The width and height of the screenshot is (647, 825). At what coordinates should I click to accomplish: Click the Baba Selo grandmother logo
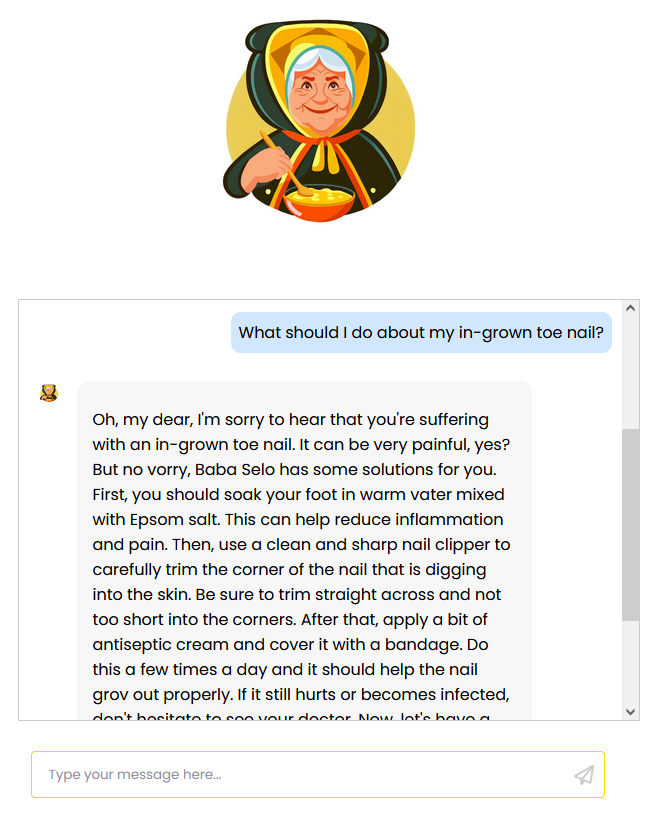tap(321, 120)
